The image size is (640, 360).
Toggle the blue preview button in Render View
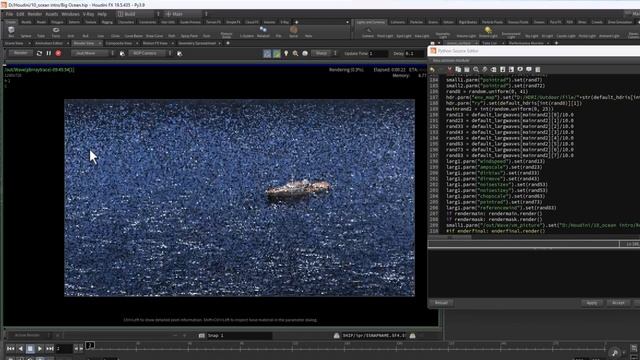point(267,53)
